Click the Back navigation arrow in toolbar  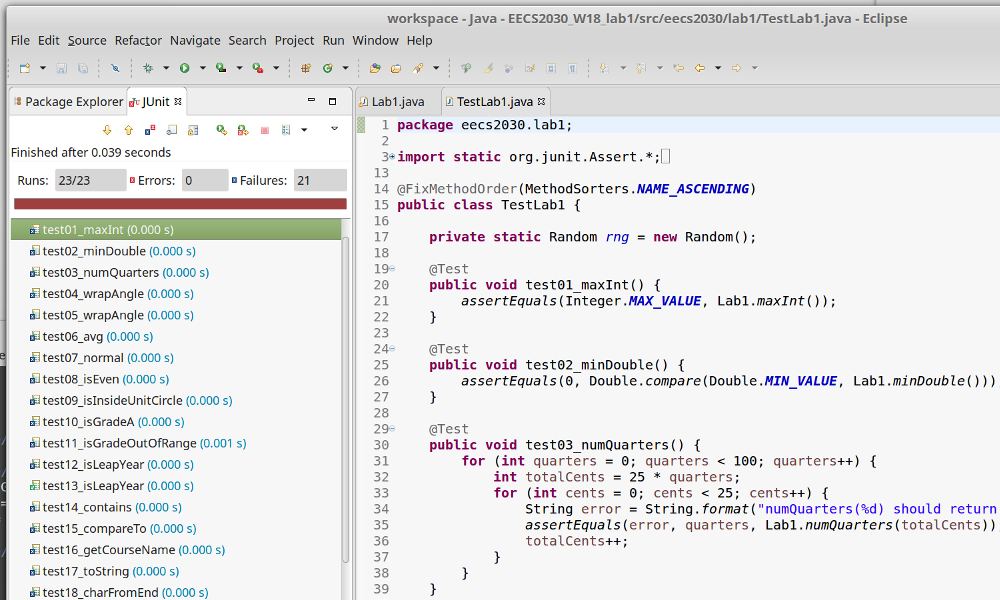700,68
